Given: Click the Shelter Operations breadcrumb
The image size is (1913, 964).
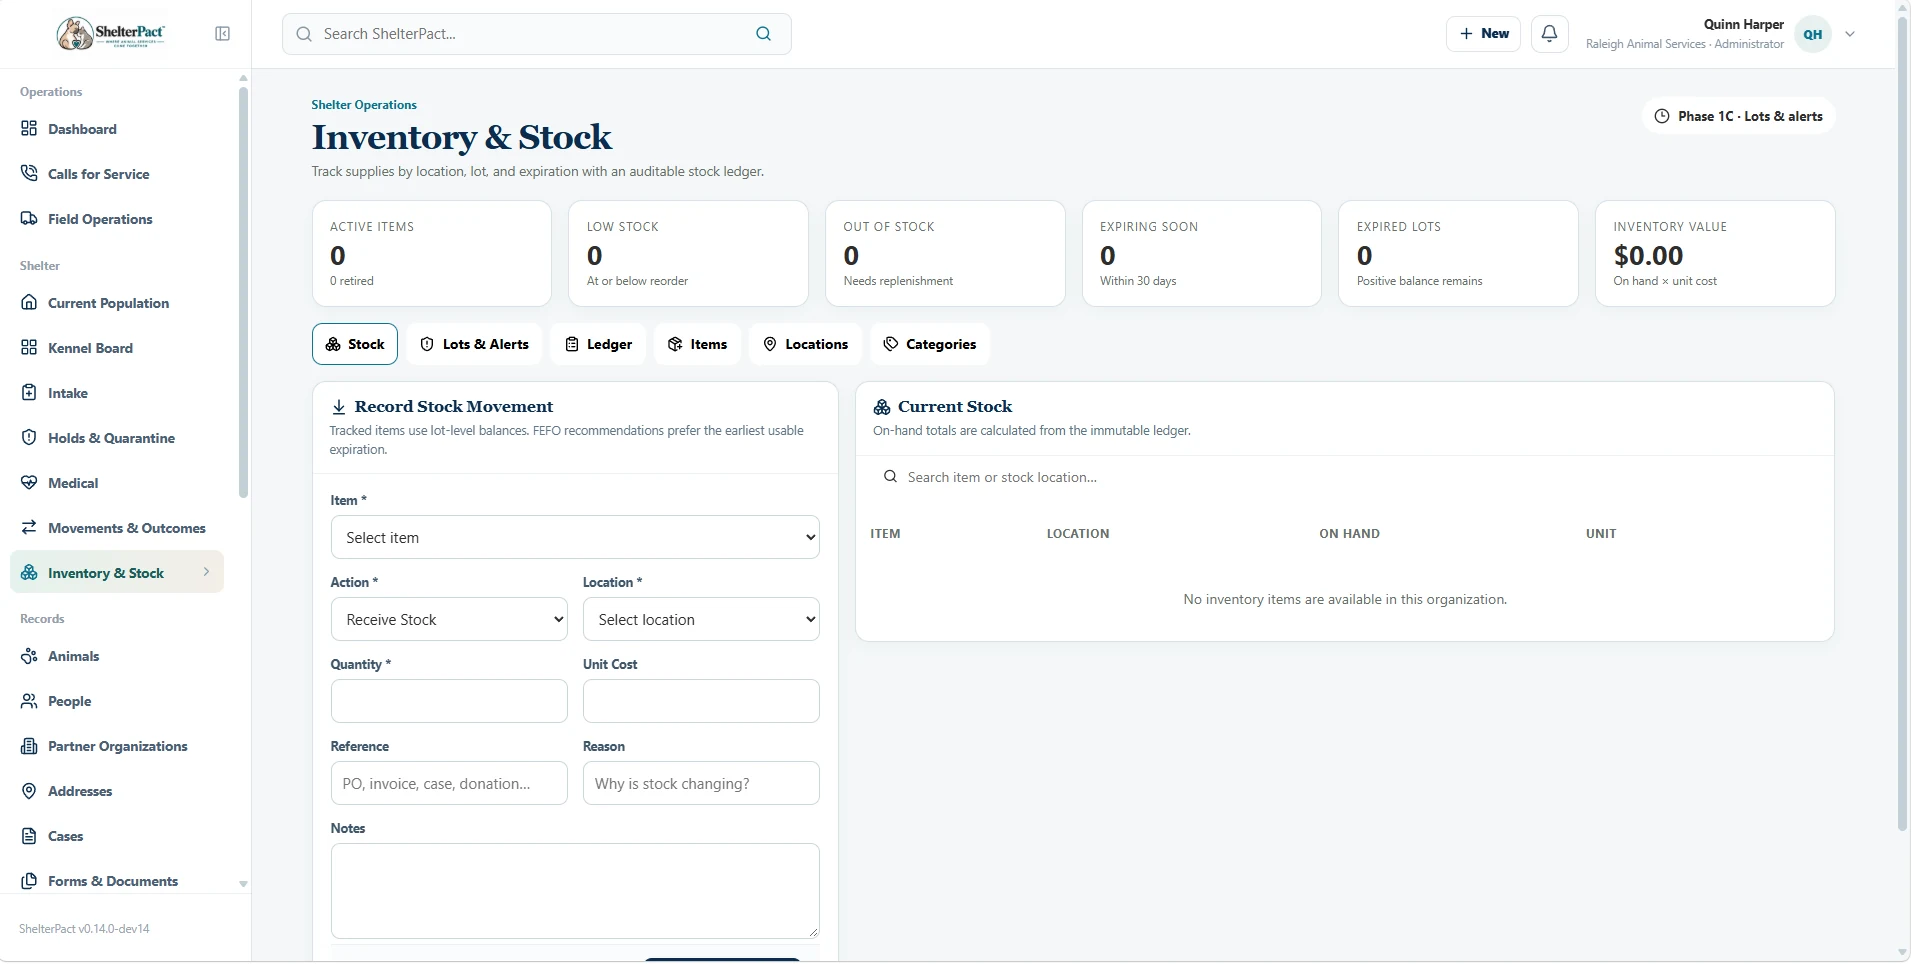Looking at the screenshot, I should (x=364, y=105).
